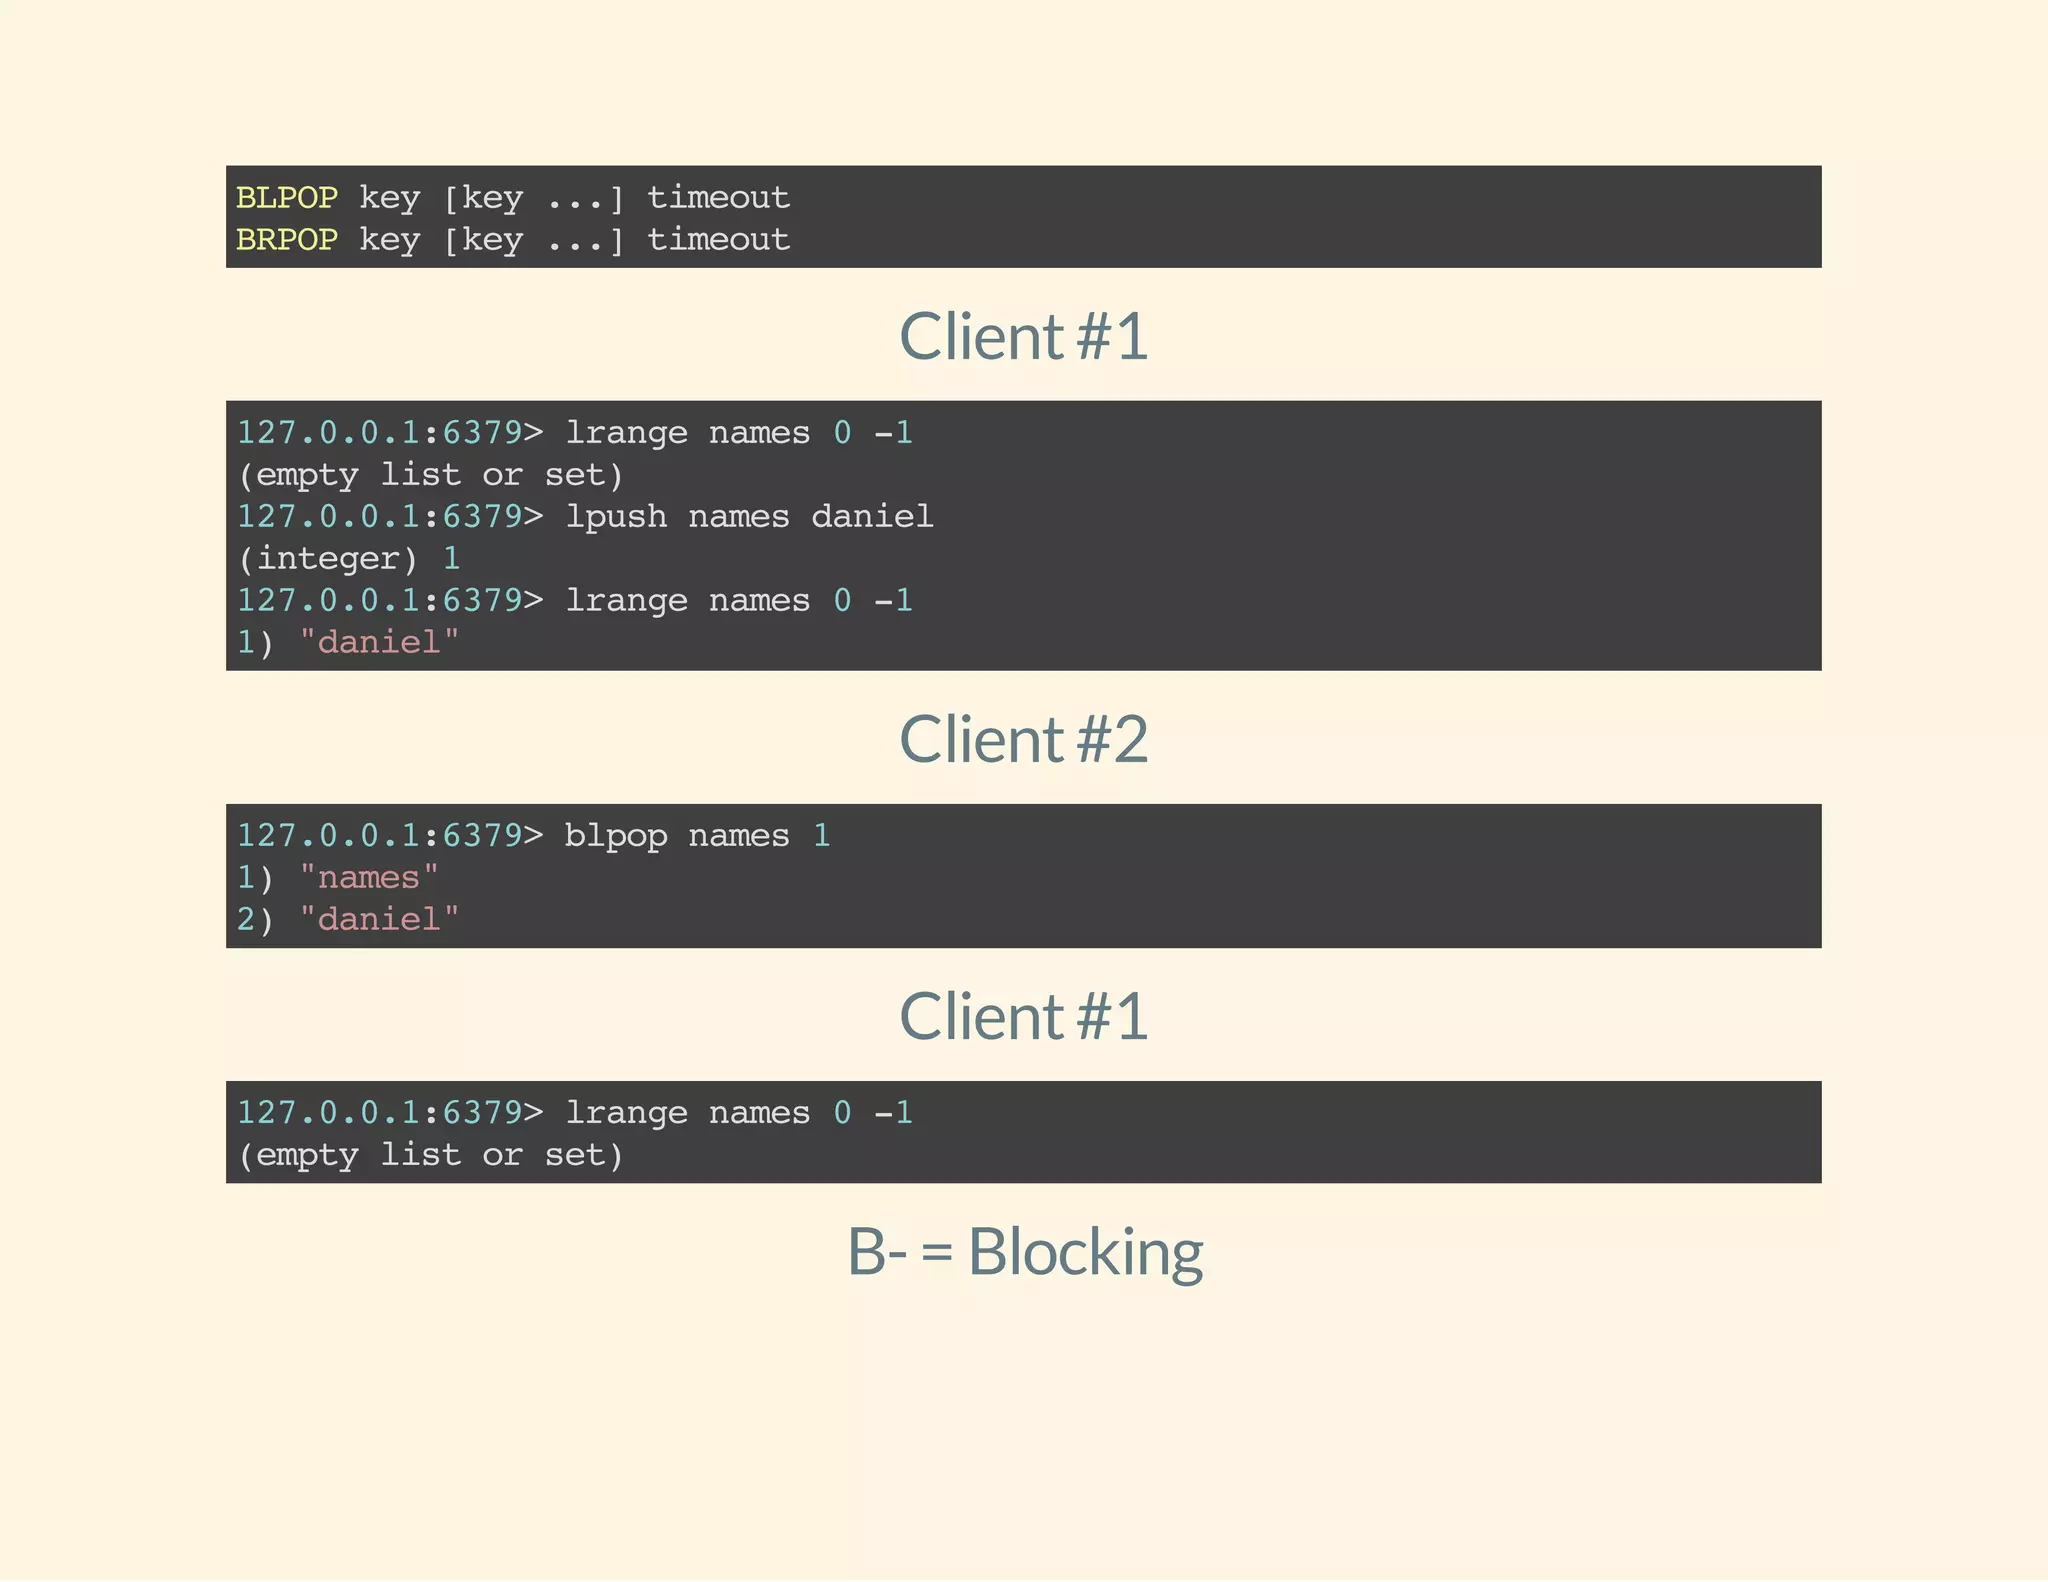The height and width of the screenshot is (1582, 2048).
Task: Click '[key ...]' in BLPOP syntax line
Action: click(x=533, y=197)
